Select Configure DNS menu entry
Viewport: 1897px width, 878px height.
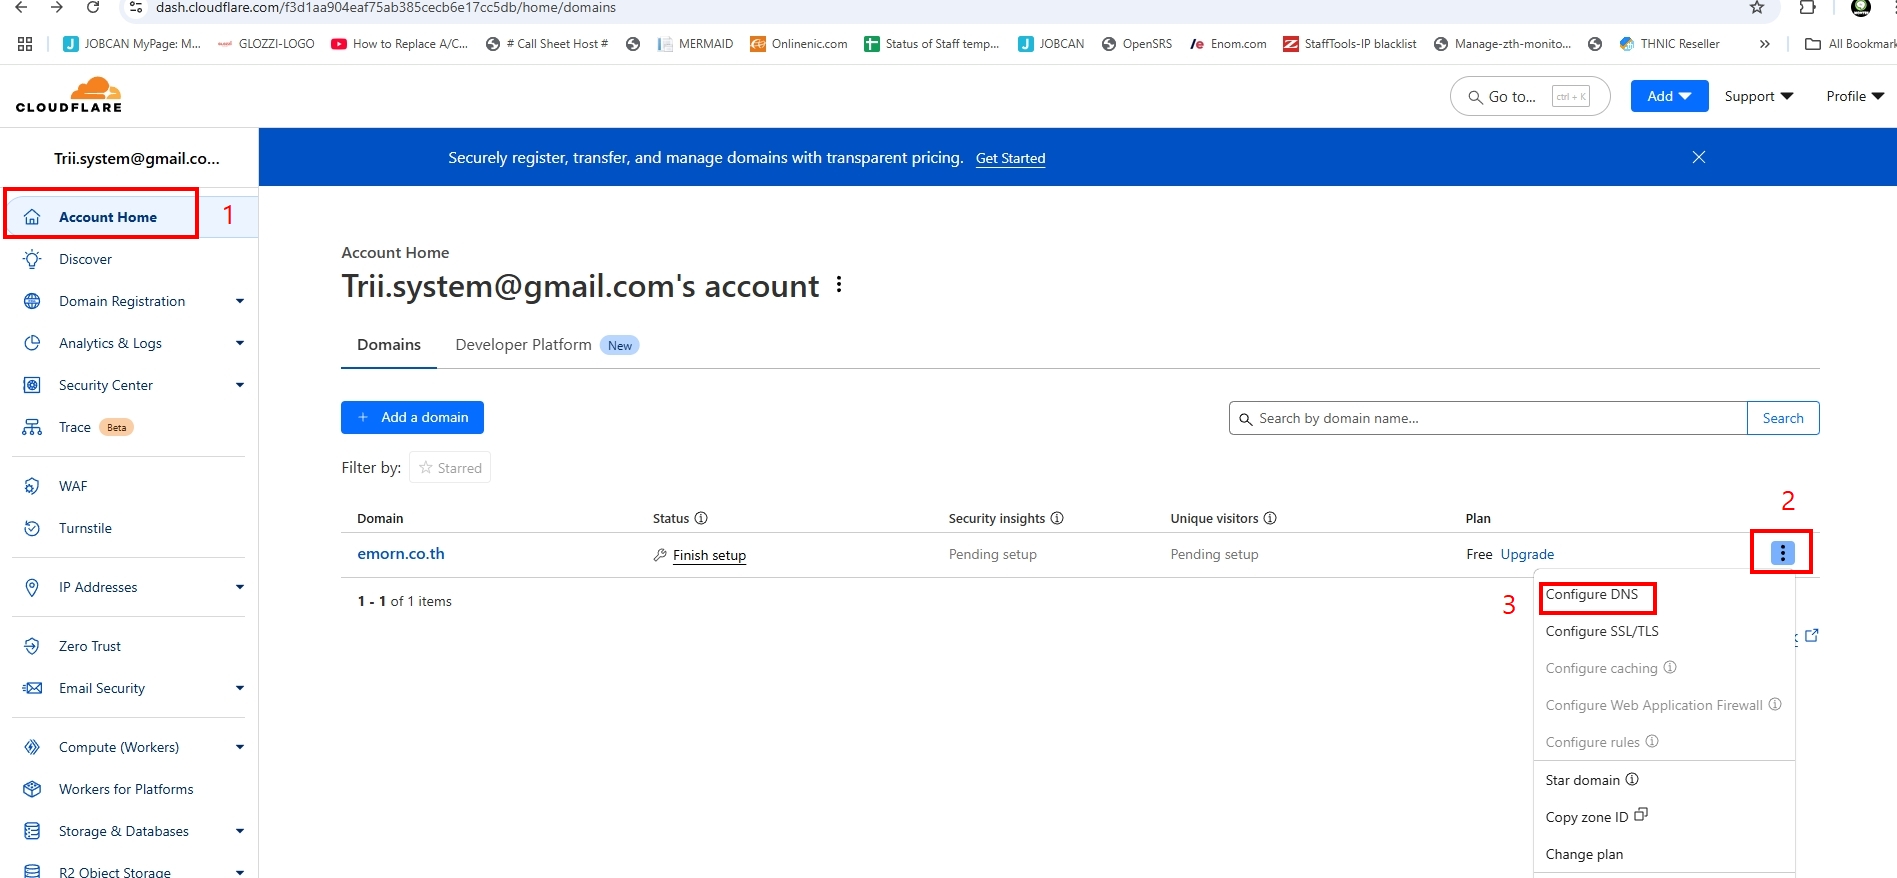tap(1592, 594)
